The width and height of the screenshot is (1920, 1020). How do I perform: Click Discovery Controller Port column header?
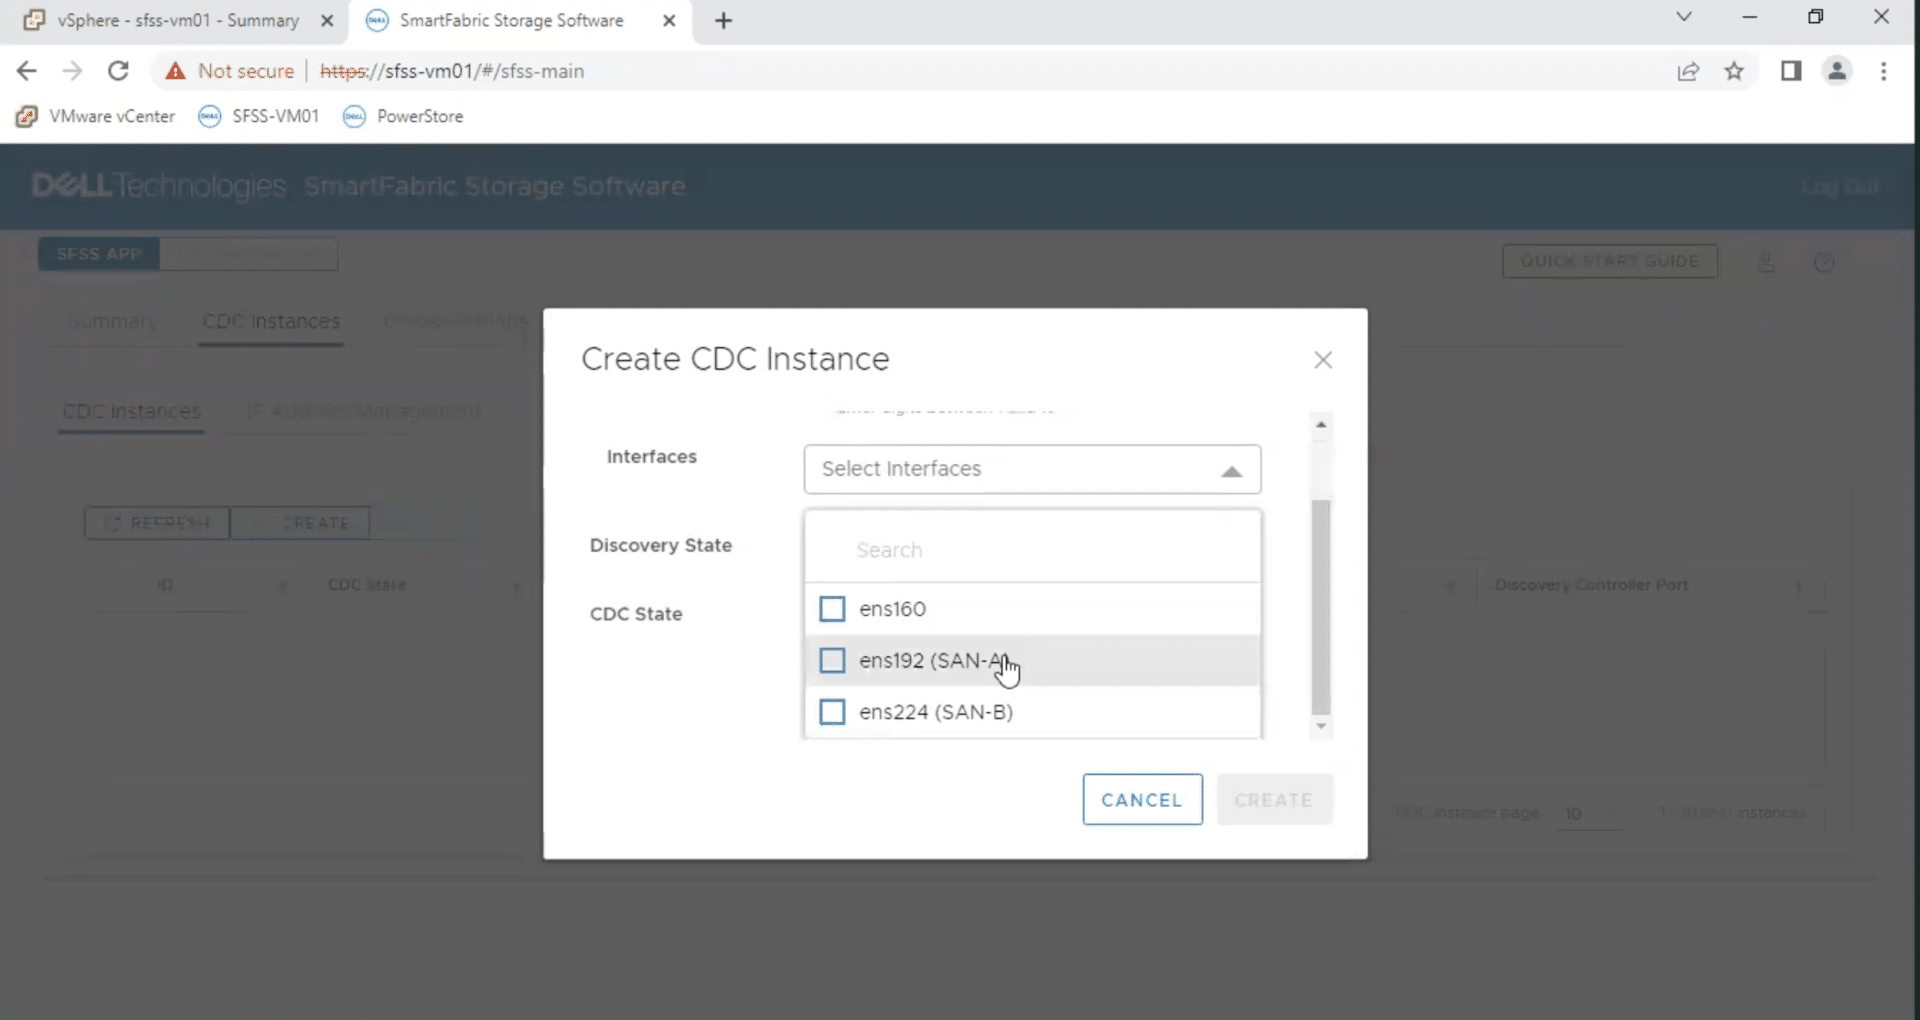coord(1591,585)
